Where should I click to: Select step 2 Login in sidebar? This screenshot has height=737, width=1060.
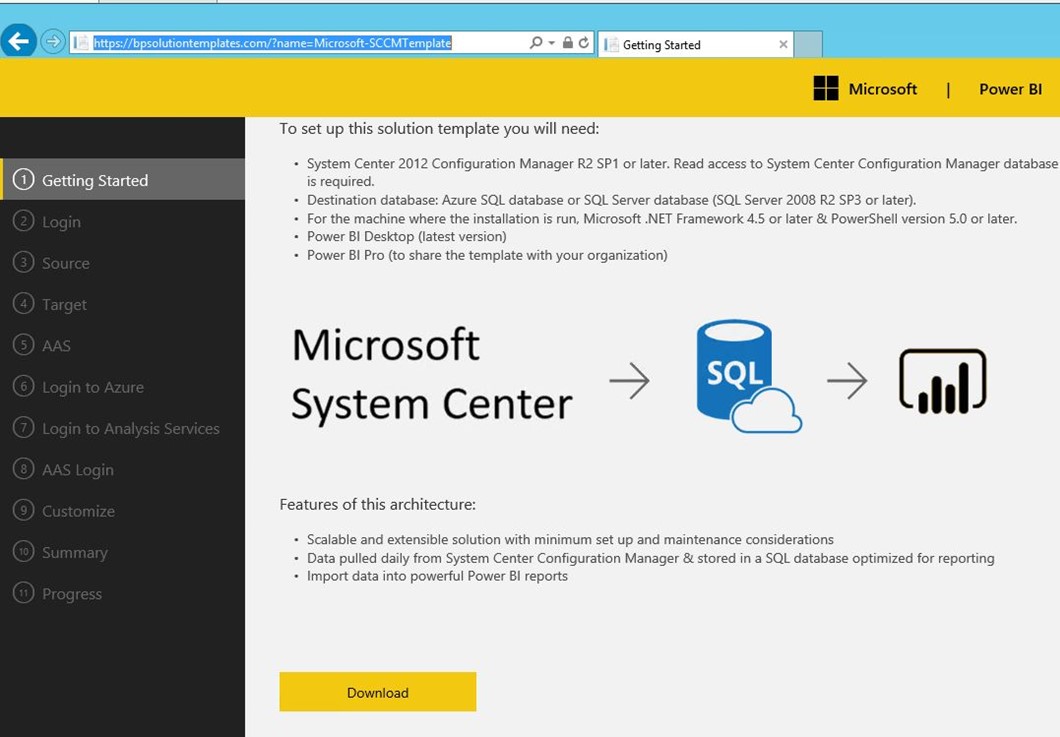click(122, 222)
